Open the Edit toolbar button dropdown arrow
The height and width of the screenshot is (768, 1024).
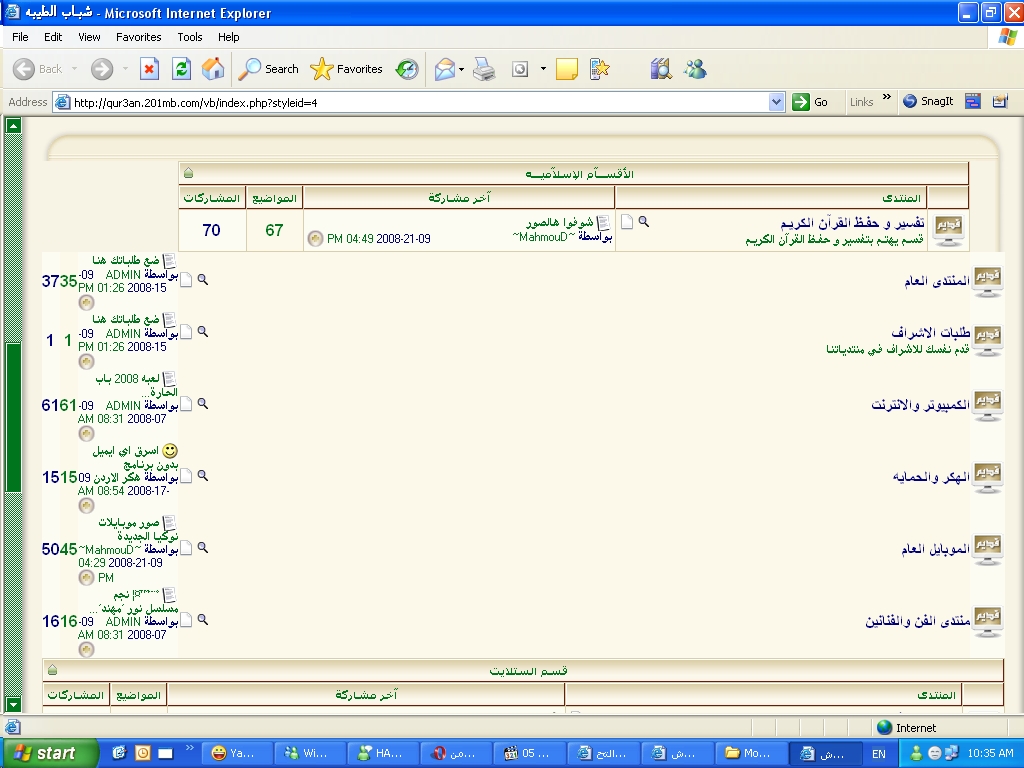[x=543, y=69]
